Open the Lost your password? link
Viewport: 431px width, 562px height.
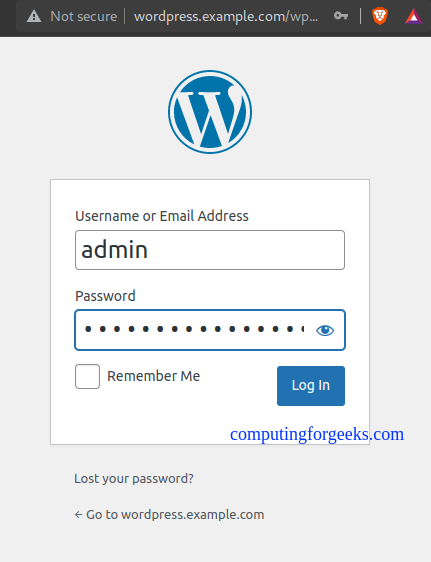coord(134,478)
